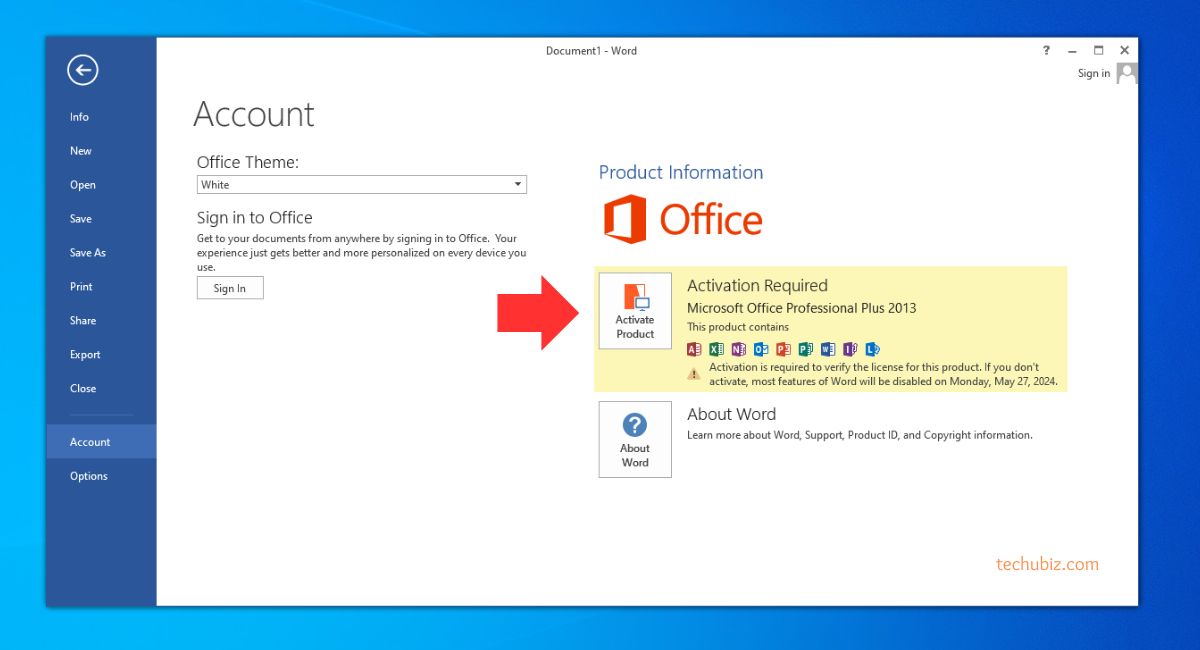Image resolution: width=1200 pixels, height=650 pixels.
Task: Click the Activate Product button
Action: click(x=635, y=311)
